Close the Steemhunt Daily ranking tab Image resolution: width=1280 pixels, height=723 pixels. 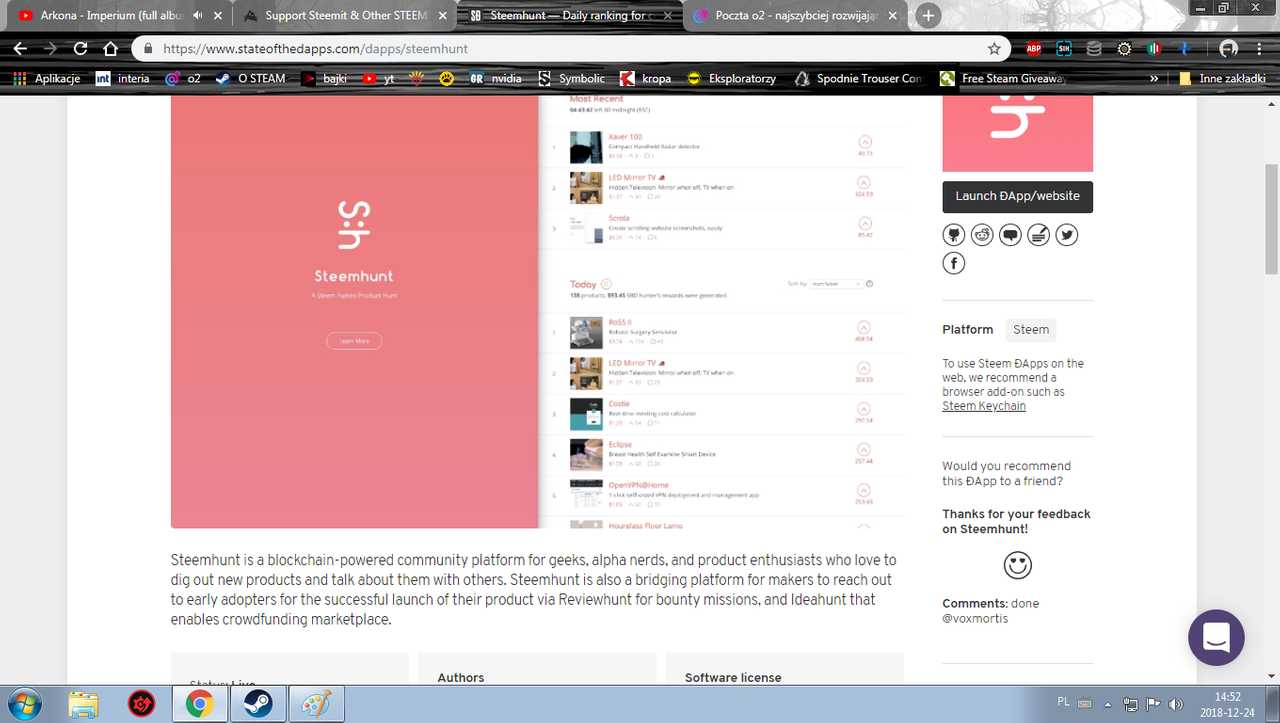(669, 16)
